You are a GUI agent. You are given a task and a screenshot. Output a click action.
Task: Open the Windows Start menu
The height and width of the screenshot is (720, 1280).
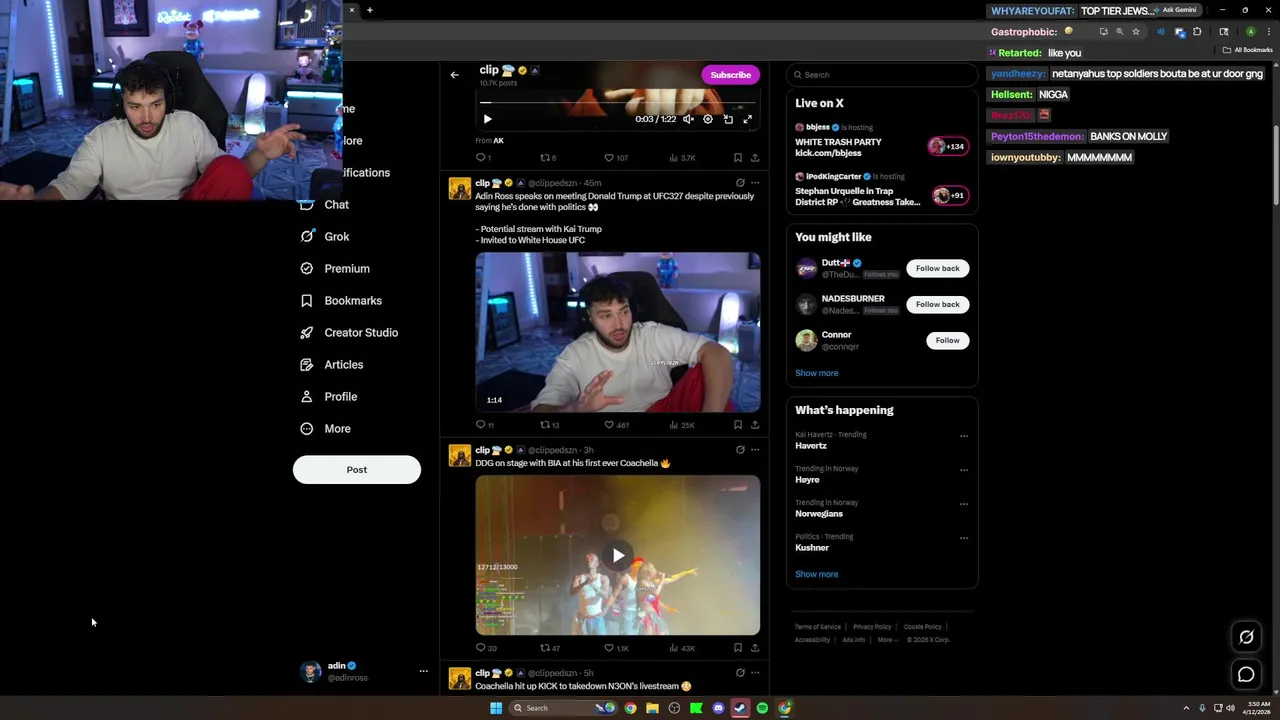point(496,708)
